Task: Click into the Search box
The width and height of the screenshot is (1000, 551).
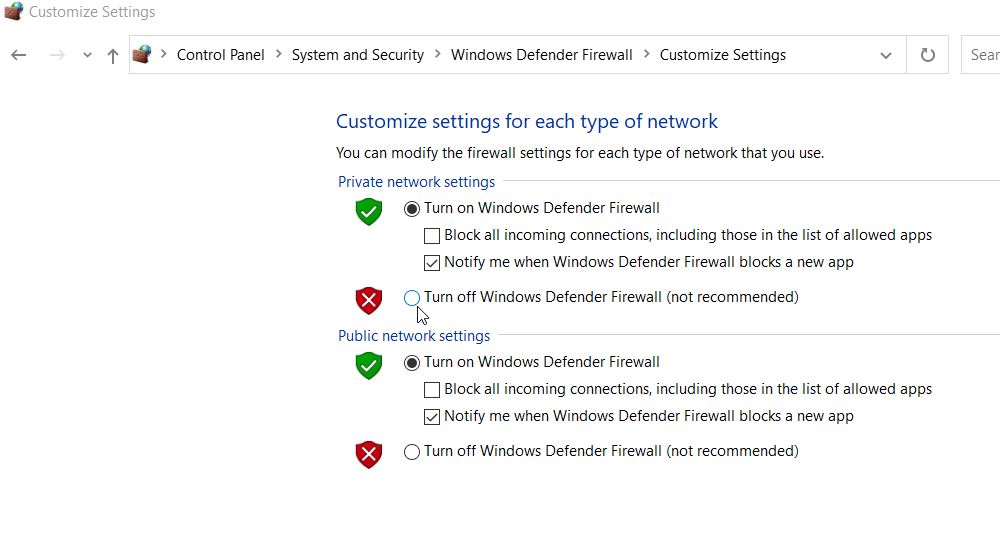Action: (x=981, y=55)
